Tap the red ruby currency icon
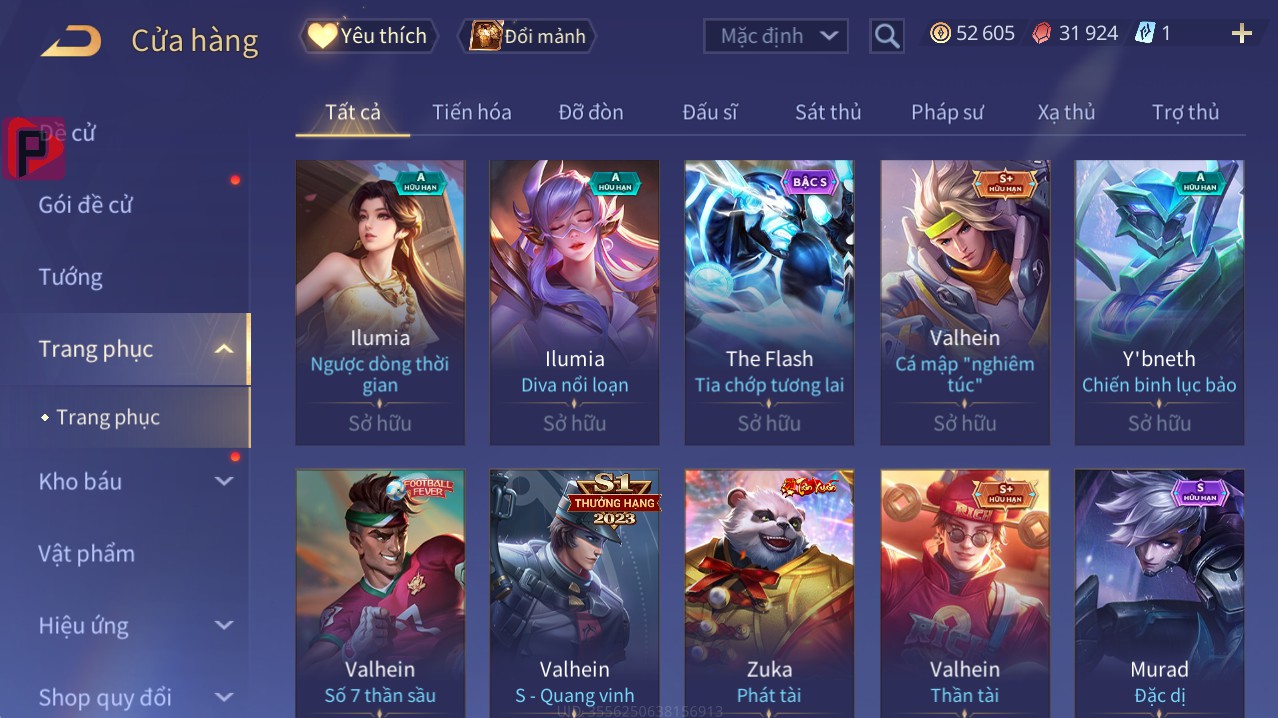Image resolution: width=1278 pixels, height=718 pixels. pos(1042,33)
